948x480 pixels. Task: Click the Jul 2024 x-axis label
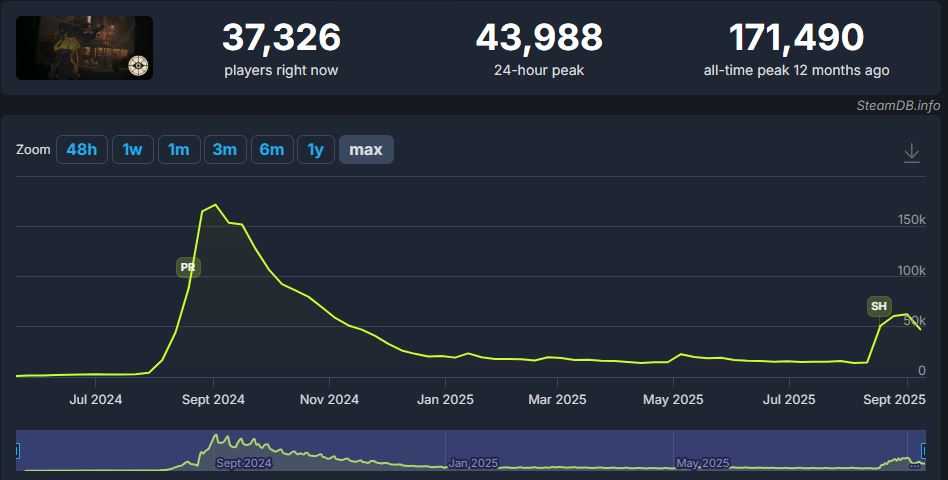point(96,400)
